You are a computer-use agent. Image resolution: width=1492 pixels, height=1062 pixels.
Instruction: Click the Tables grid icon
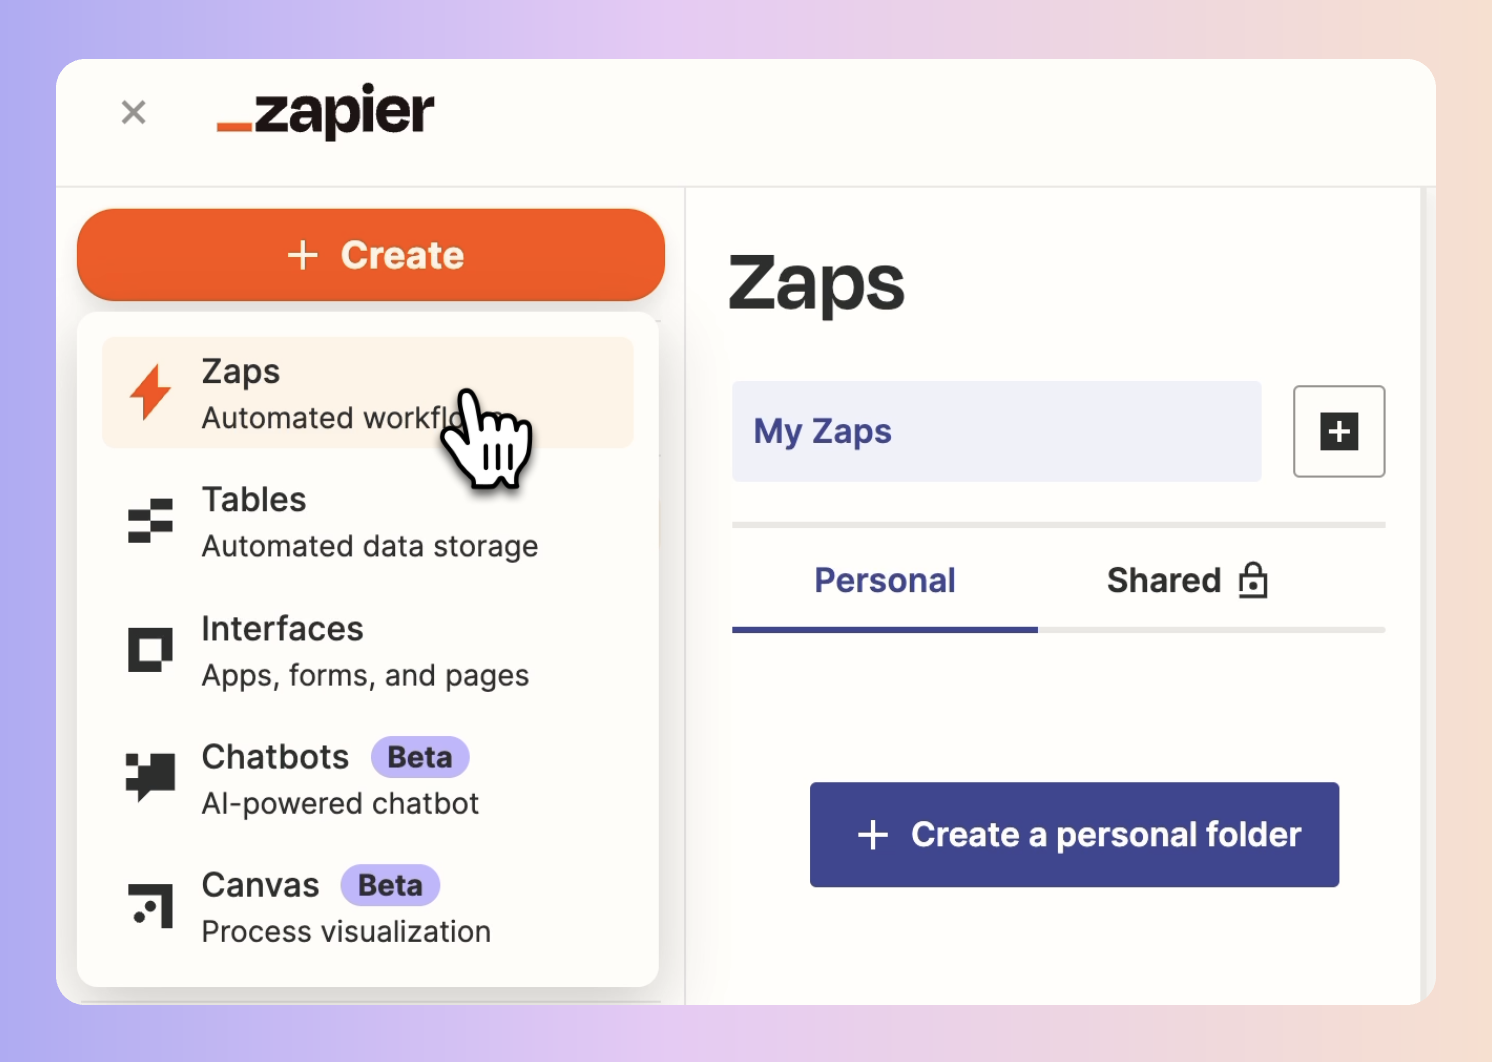[151, 521]
